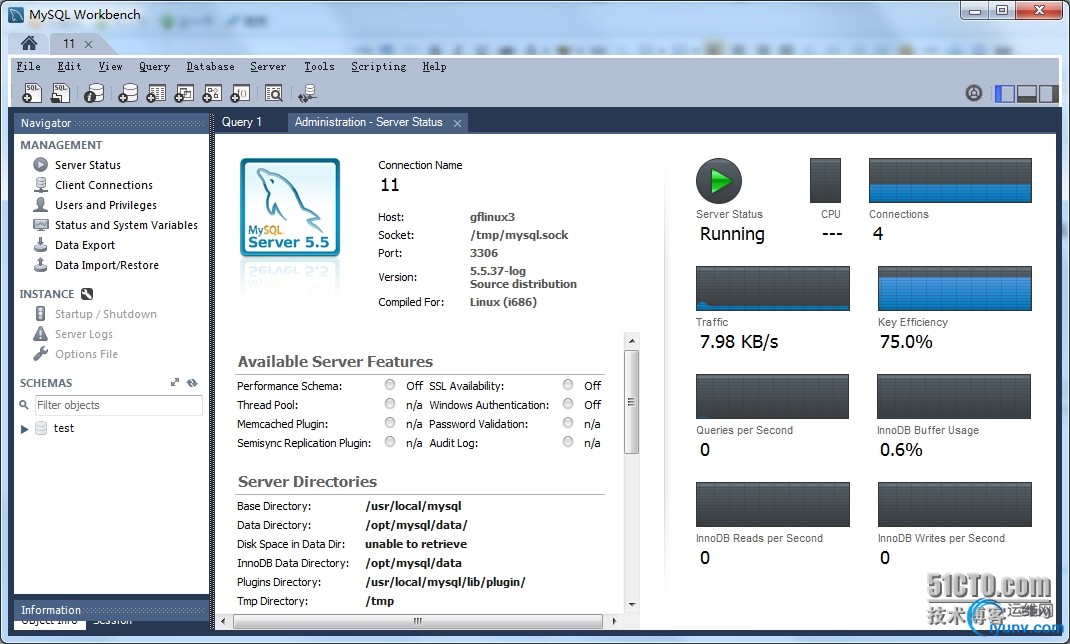Click the vertical scrollbar in server features
This screenshot has width=1070, height=644.
point(631,402)
